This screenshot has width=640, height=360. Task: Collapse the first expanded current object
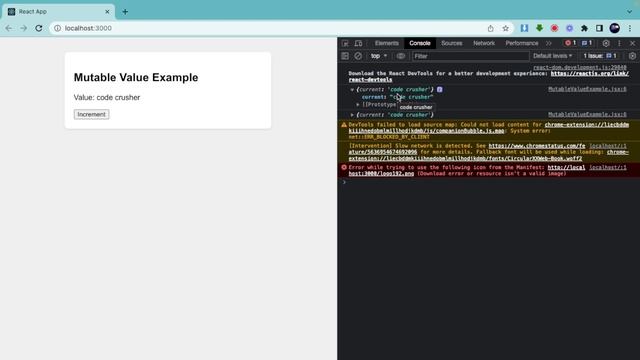click(352, 89)
